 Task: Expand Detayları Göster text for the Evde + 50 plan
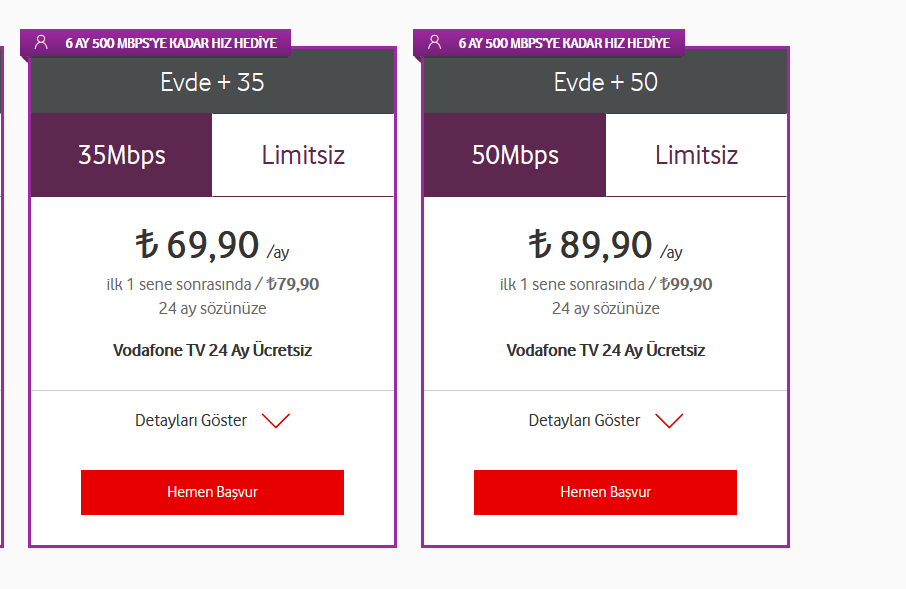tap(584, 421)
